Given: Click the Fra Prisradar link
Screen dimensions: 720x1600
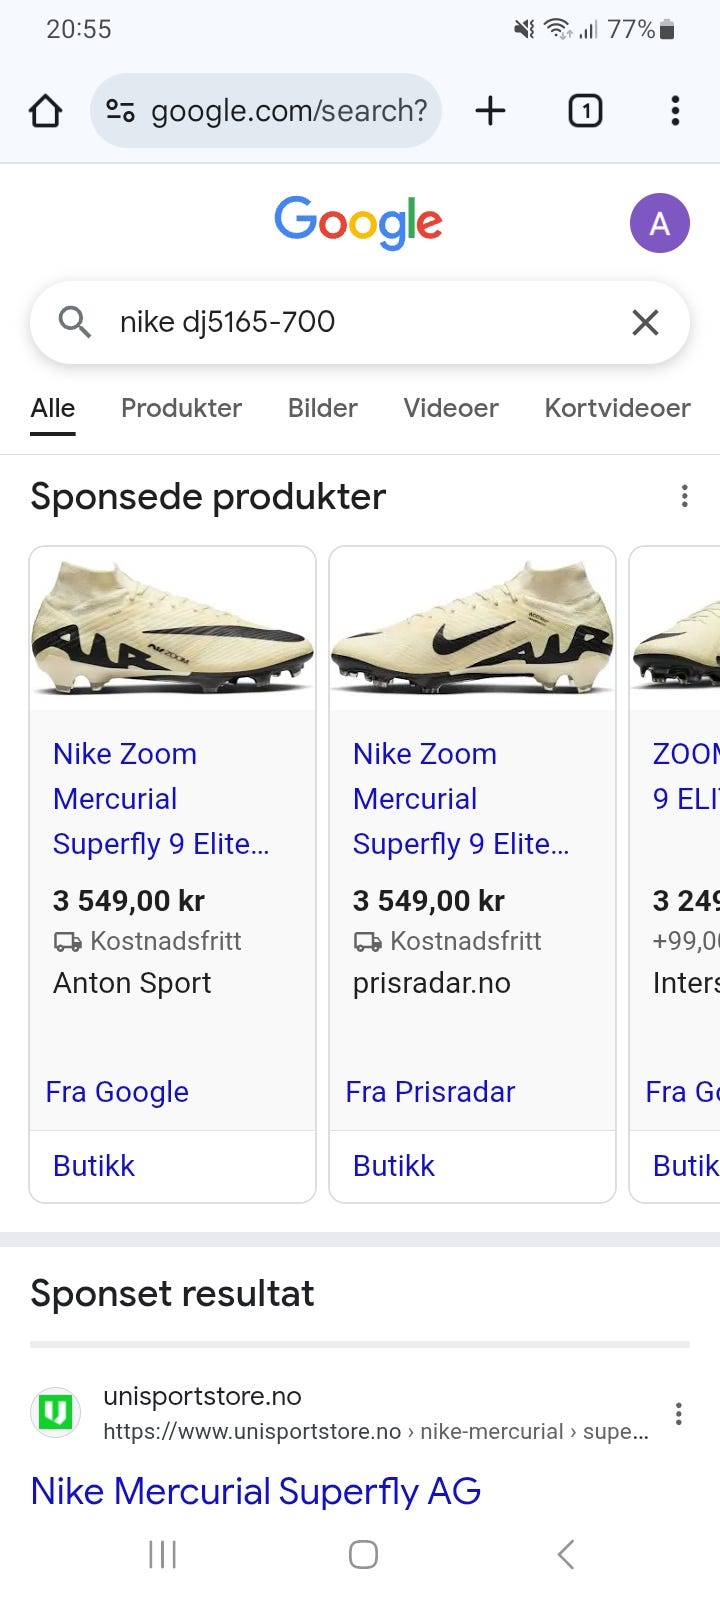Looking at the screenshot, I should point(430,1092).
